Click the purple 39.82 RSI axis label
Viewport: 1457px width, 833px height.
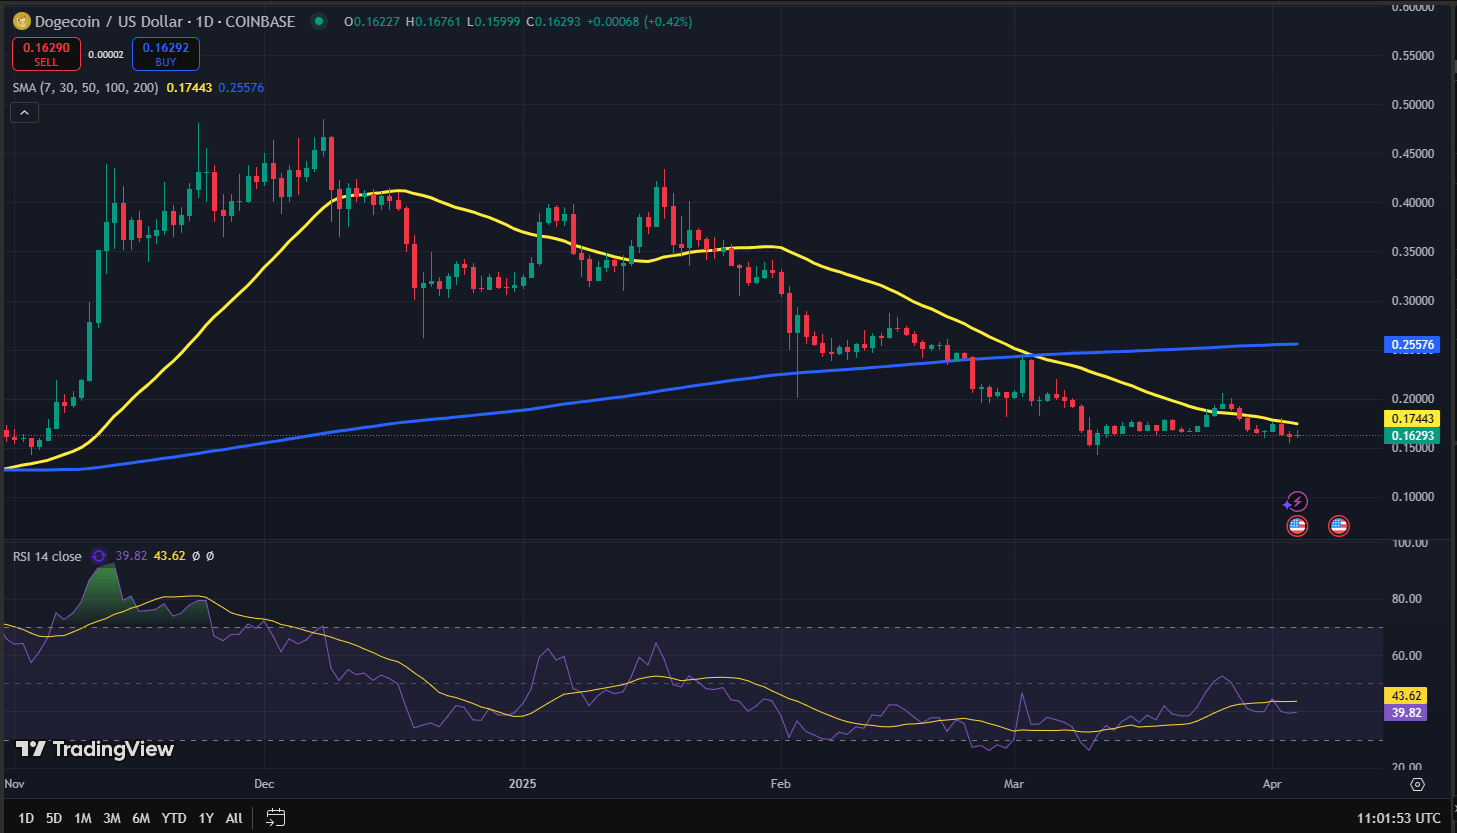tap(1405, 713)
